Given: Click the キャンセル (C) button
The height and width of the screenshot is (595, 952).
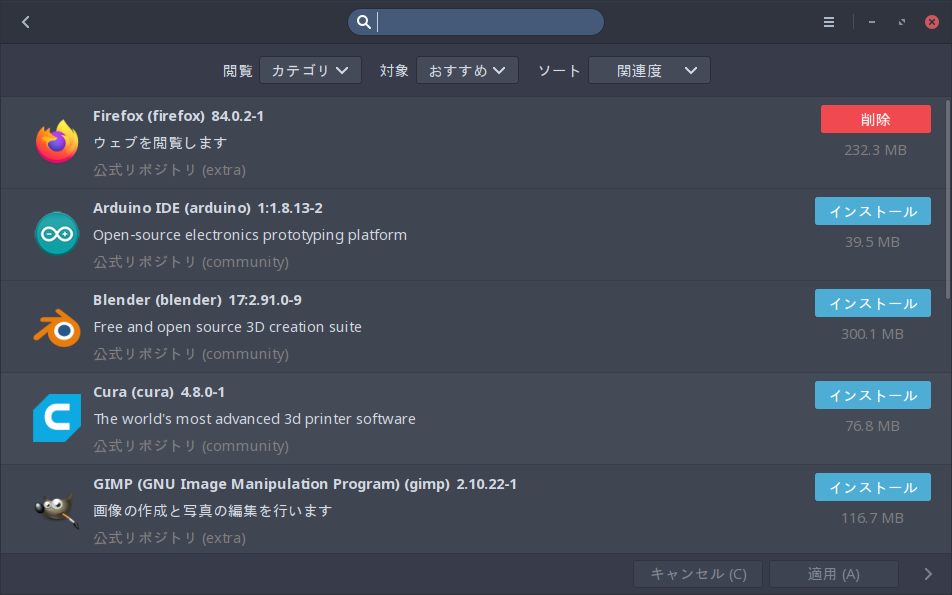Looking at the screenshot, I should pyautogui.click(x=698, y=574).
